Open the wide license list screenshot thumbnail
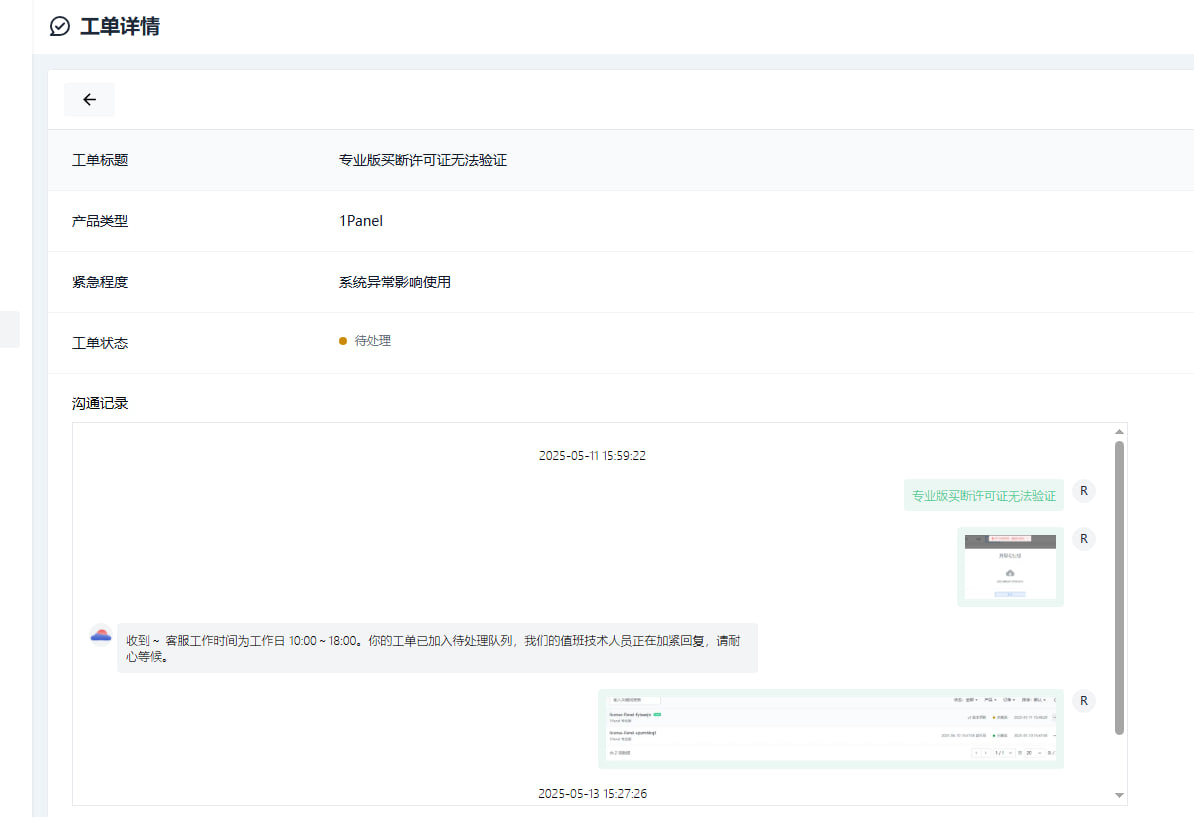The height and width of the screenshot is (817, 1194). pyautogui.click(x=831, y=729)
